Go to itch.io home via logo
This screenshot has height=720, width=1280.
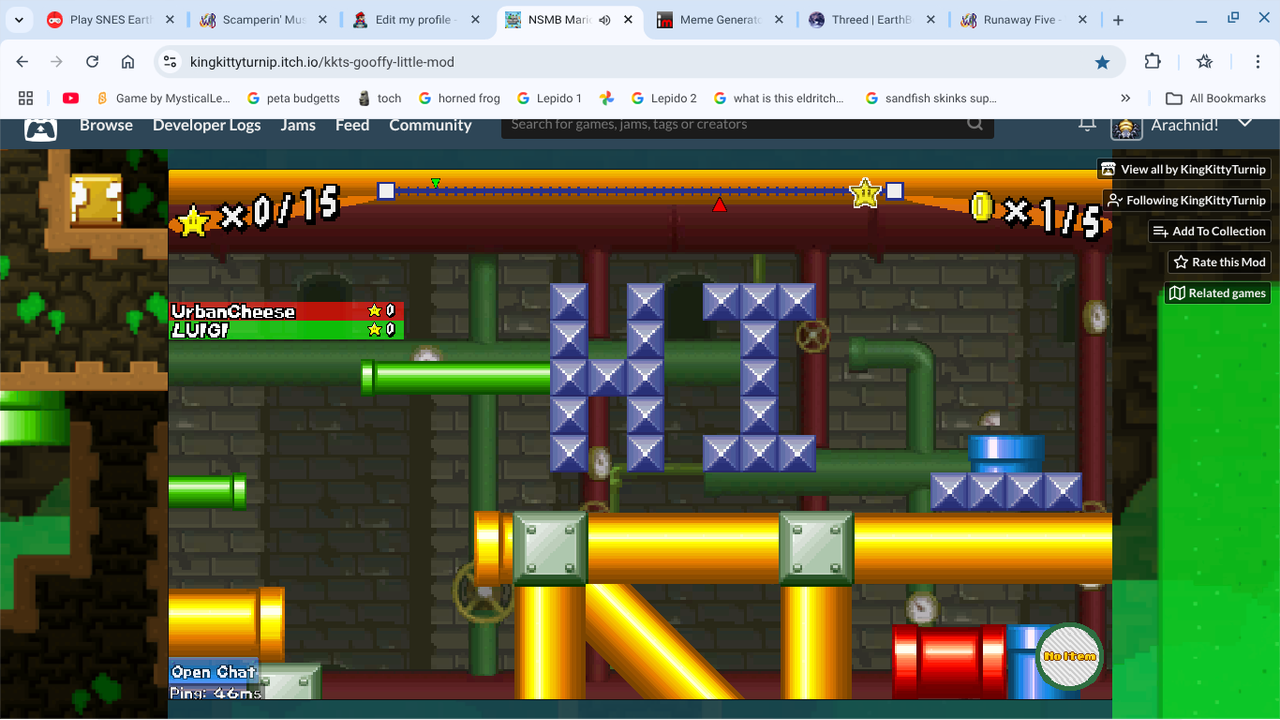pyautogui.click(x=40, y=128)
